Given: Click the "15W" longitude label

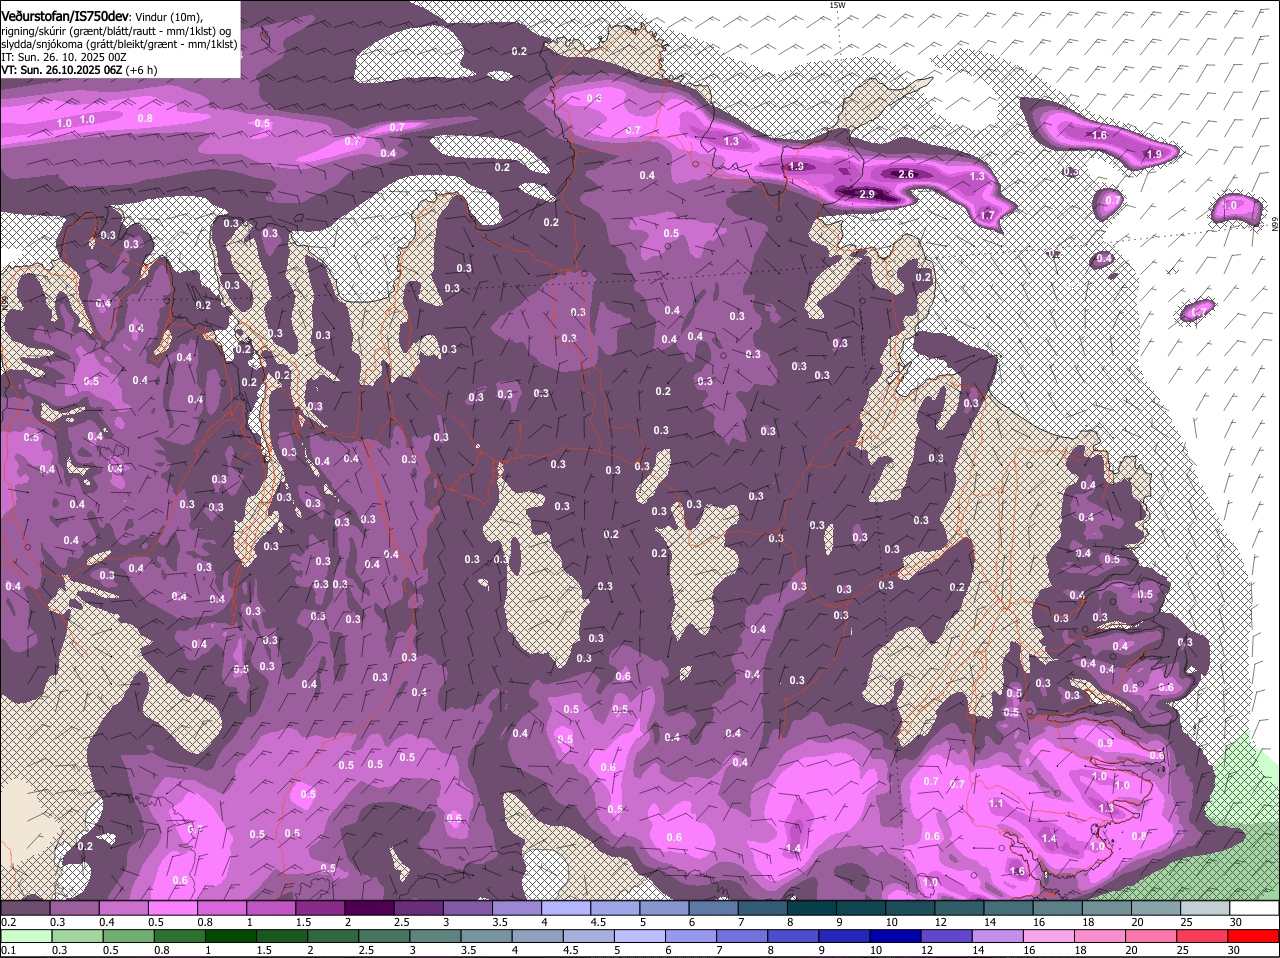Looking at the screenshot, I should tap(837, 6).
